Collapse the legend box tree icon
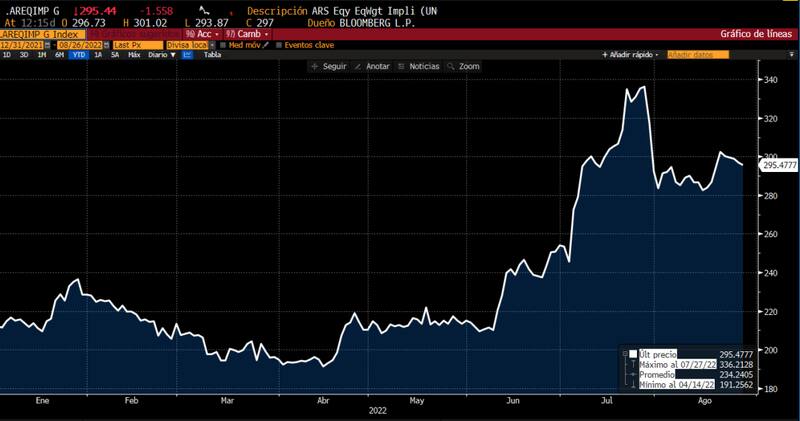Viewport: 800px width, 421px height. click(625, 354)
